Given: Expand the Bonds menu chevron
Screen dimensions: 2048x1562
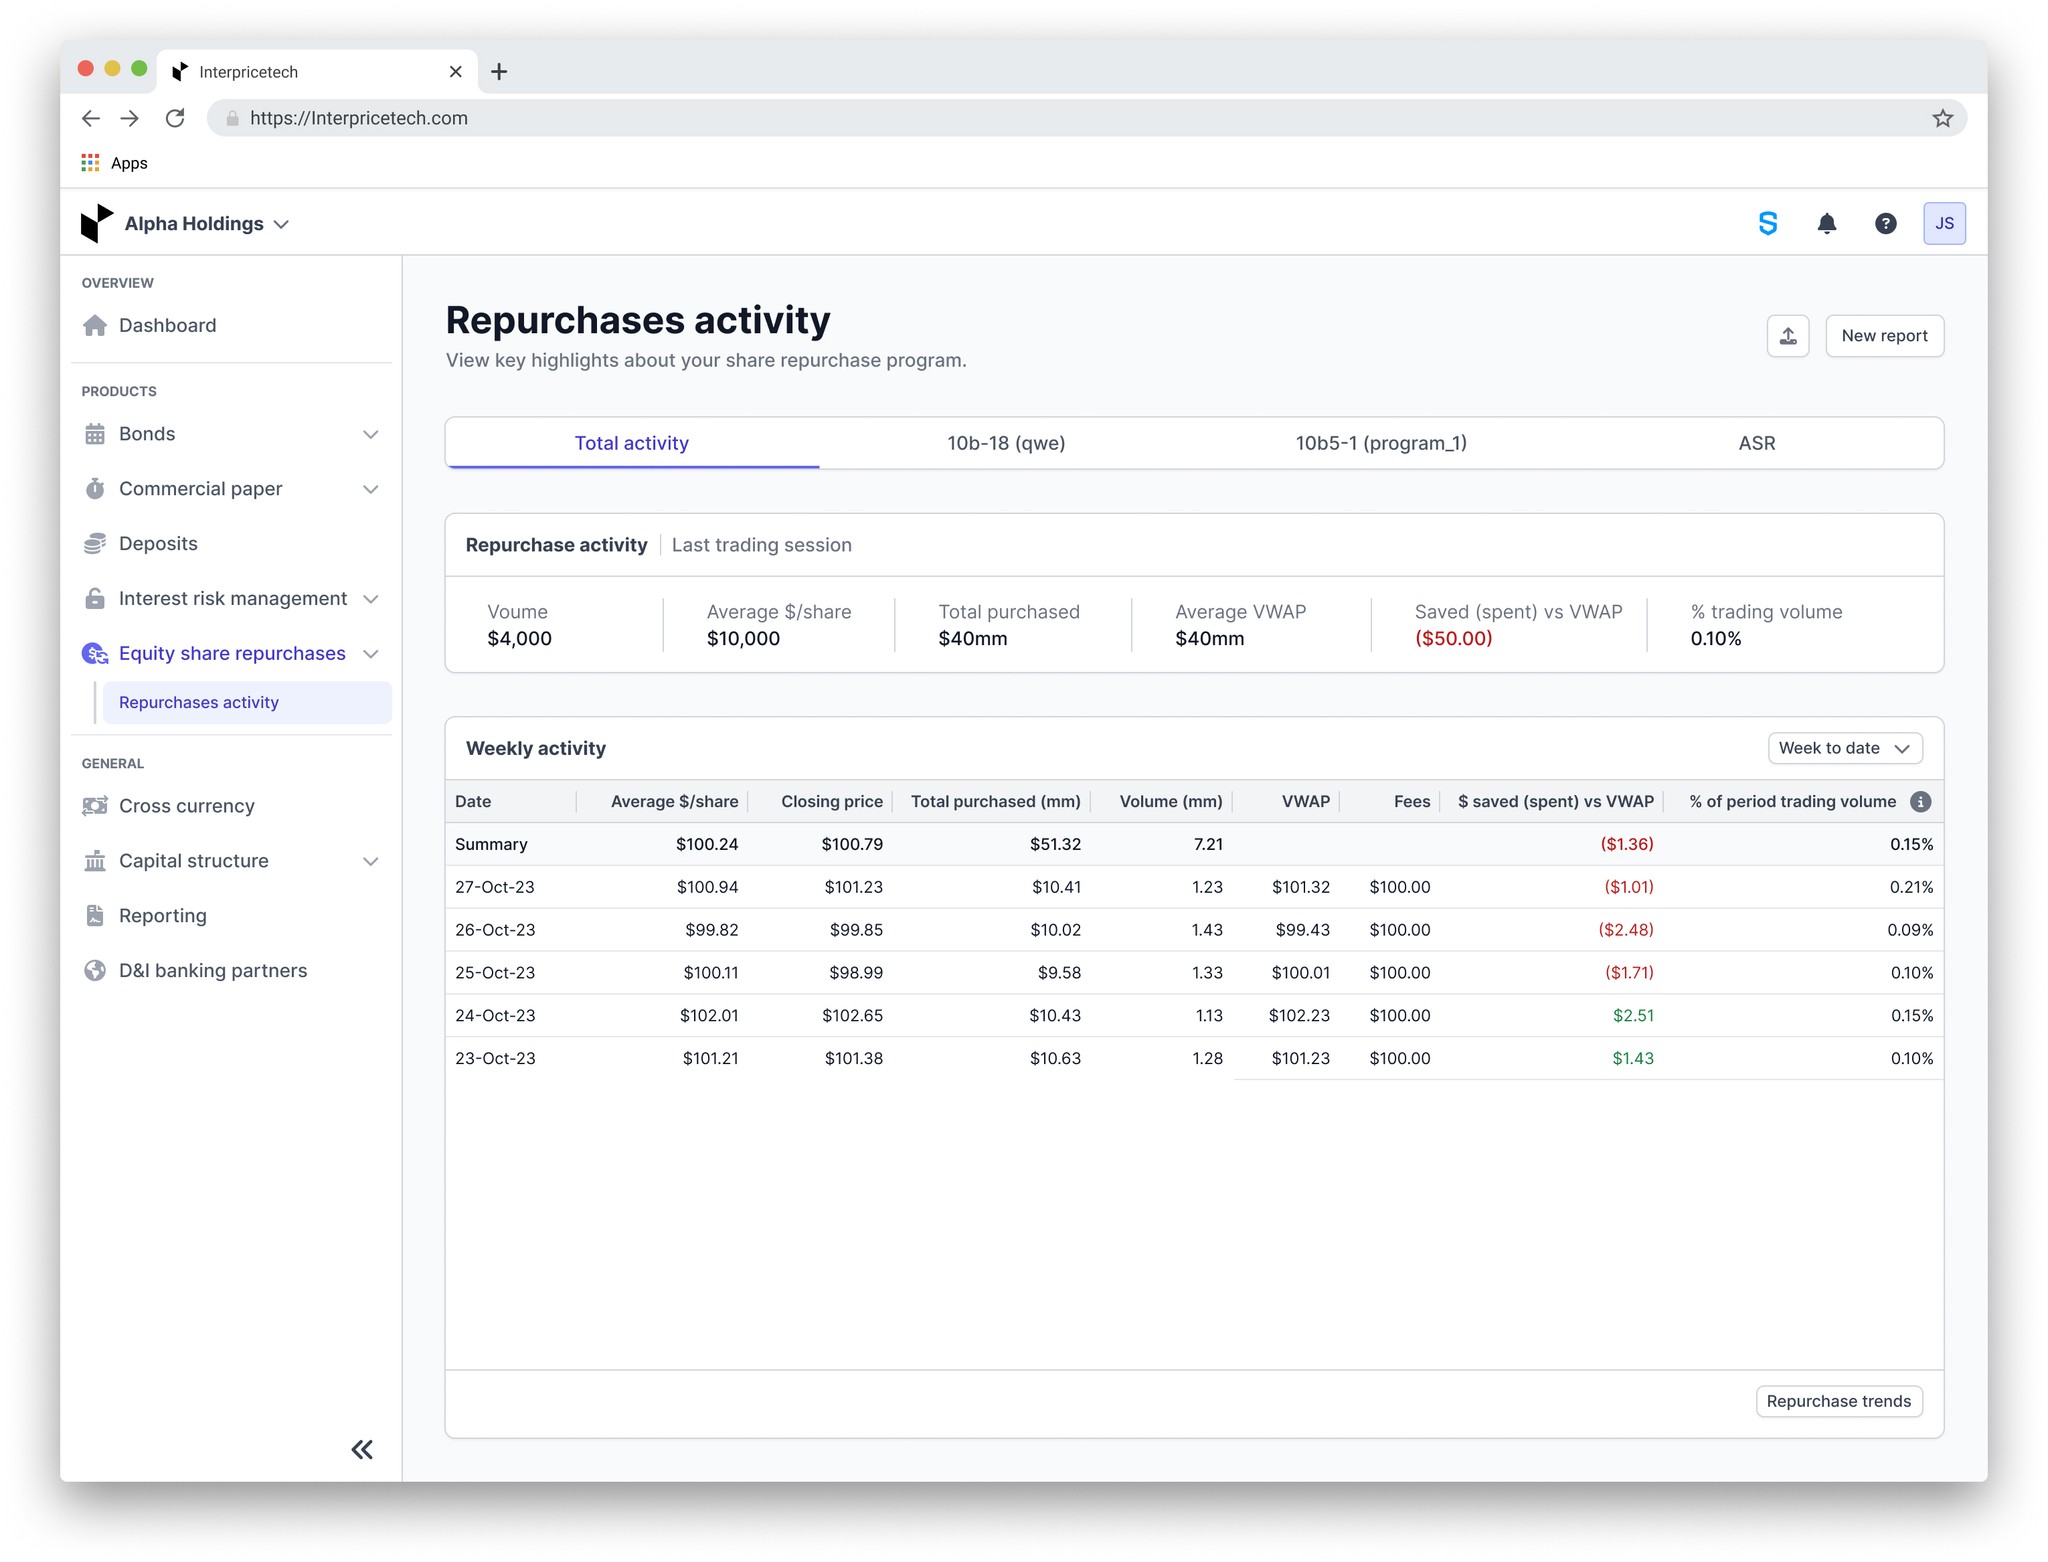Looking at the screenshot, I should pyautogui.click(x=370, y=434).
